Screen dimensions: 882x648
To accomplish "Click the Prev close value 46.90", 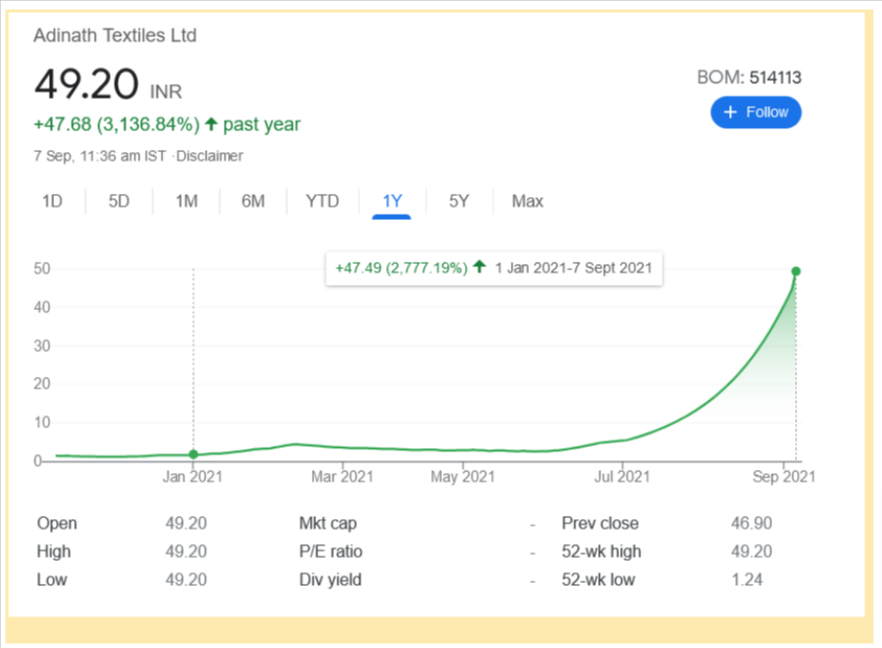I will (x=752, y=523).
